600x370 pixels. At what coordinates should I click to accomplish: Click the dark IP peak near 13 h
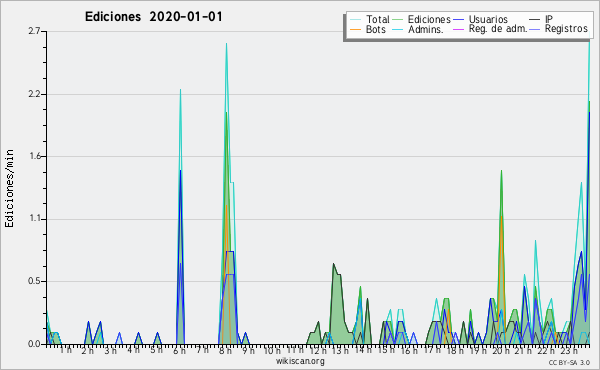[334, 264]
